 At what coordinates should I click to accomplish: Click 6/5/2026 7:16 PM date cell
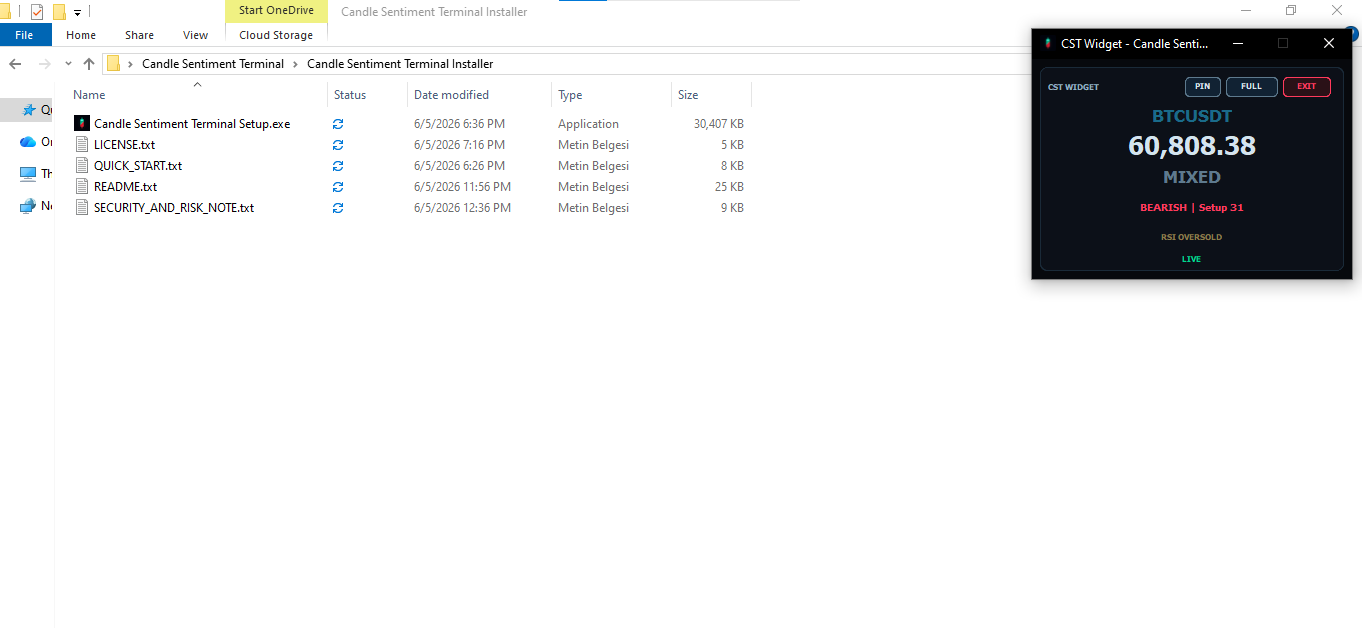point(459,145)
